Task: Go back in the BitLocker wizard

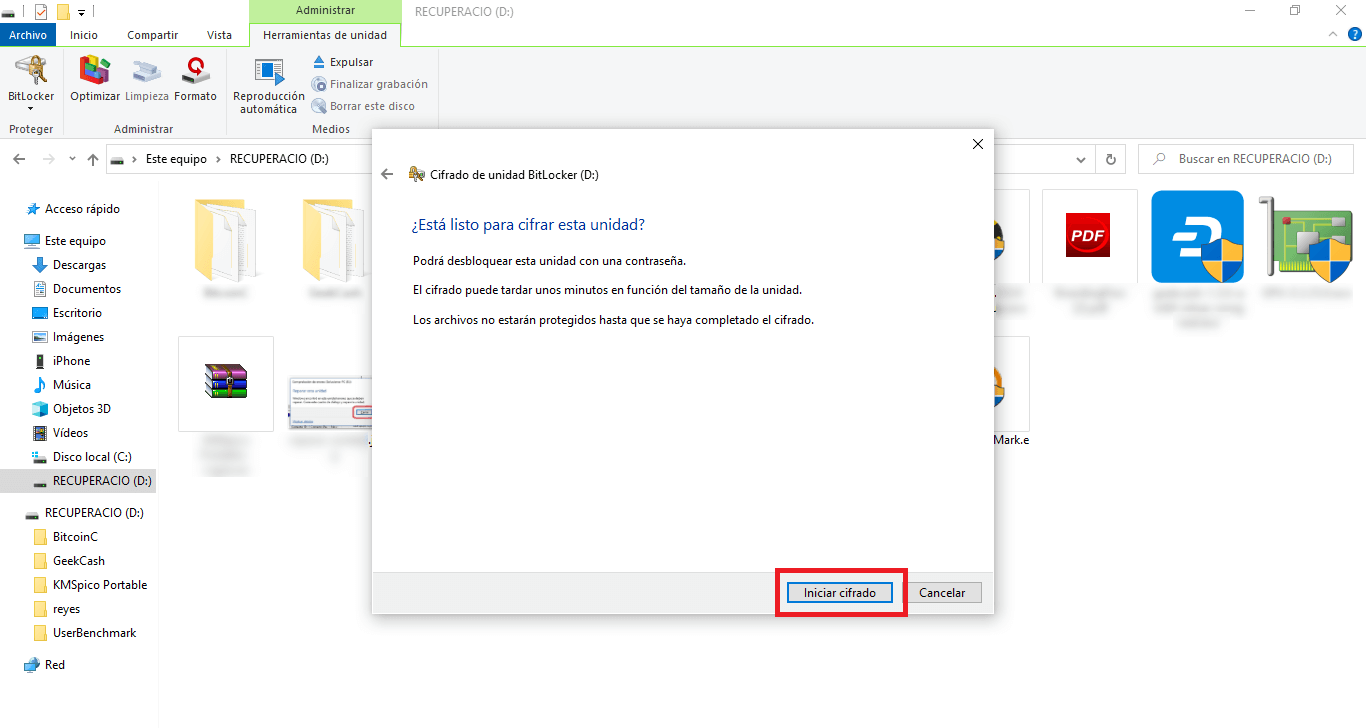Action: tap(388, 174)
